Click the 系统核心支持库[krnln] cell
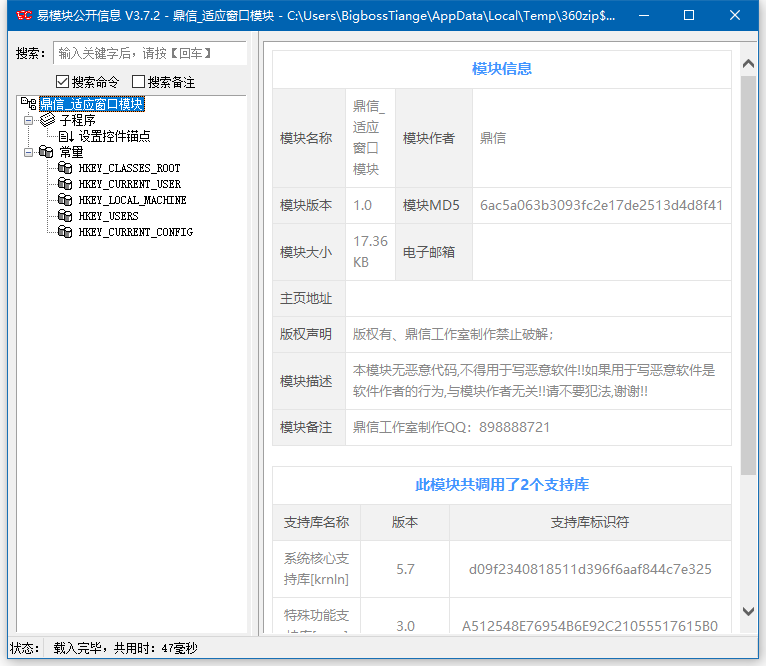Image resolution: width=766 pixels, height=666 pixels. 317,569
